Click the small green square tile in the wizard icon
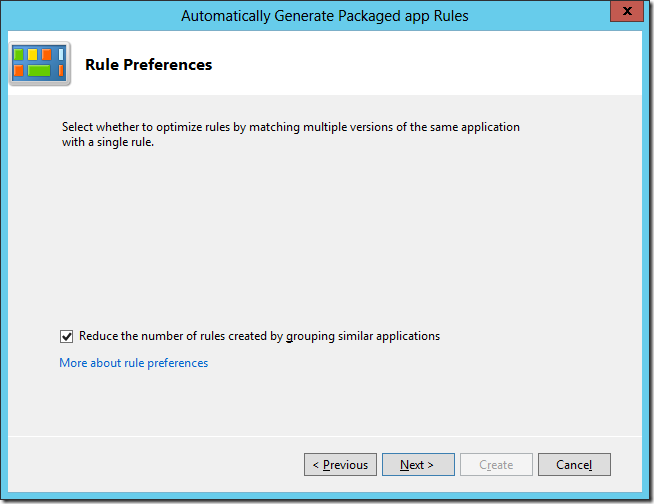654x504 pixels. click(19, 54)
